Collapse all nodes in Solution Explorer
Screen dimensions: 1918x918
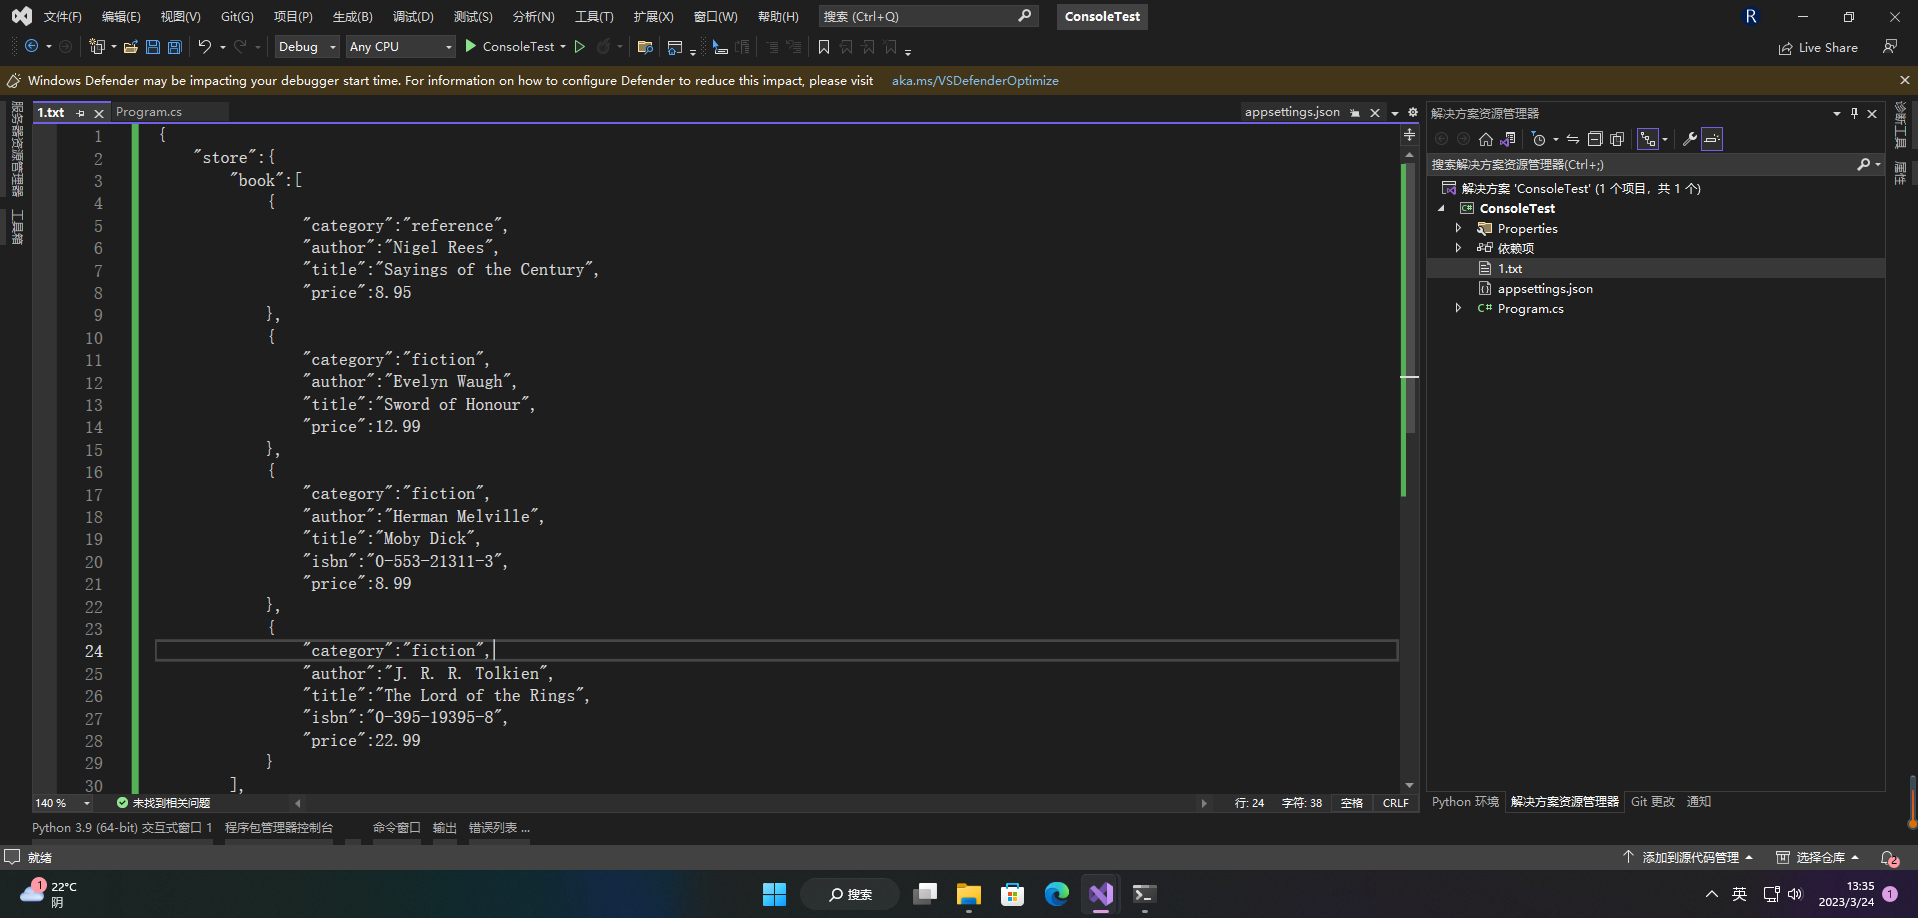pos(1595,139)
